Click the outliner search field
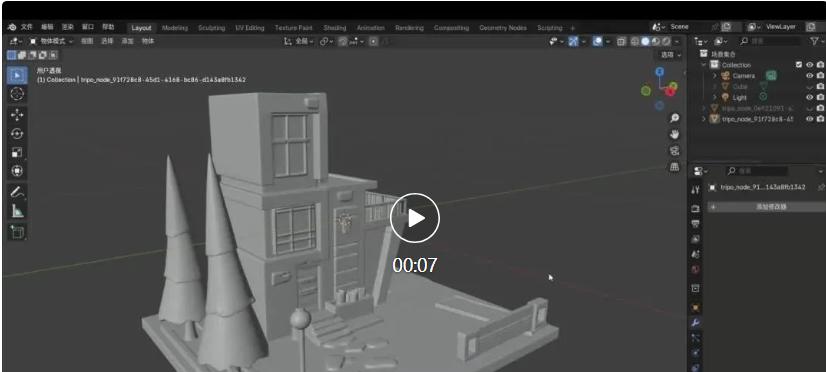This screenshot has width=826, height=372. [769, 41]
